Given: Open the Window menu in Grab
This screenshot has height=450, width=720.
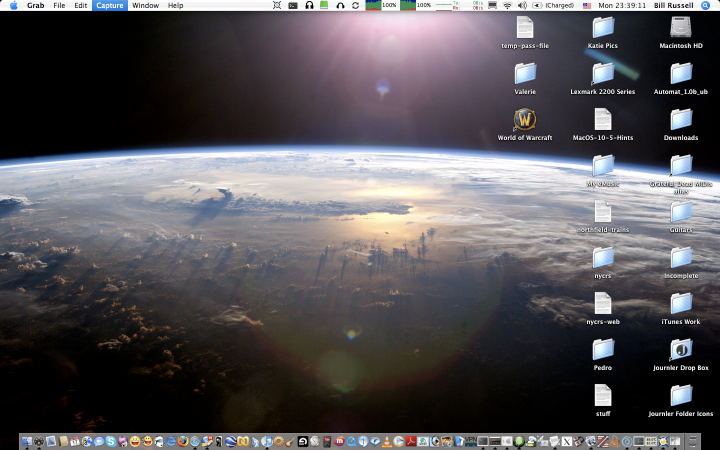Looking at the screenshot, I should [x=145, y=6].
